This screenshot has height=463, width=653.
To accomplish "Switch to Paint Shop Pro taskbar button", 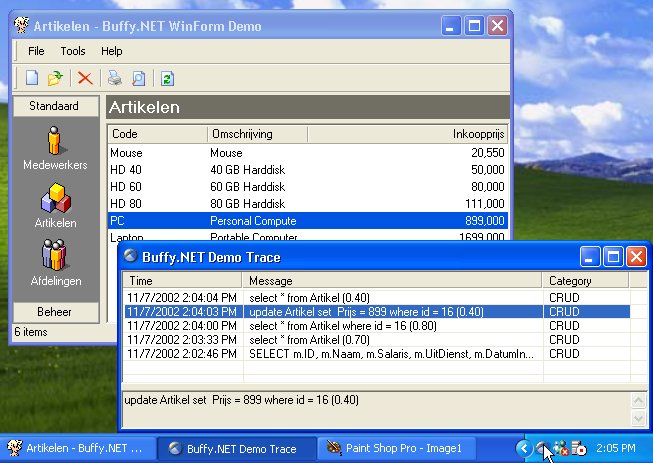I will click(396, 448).
